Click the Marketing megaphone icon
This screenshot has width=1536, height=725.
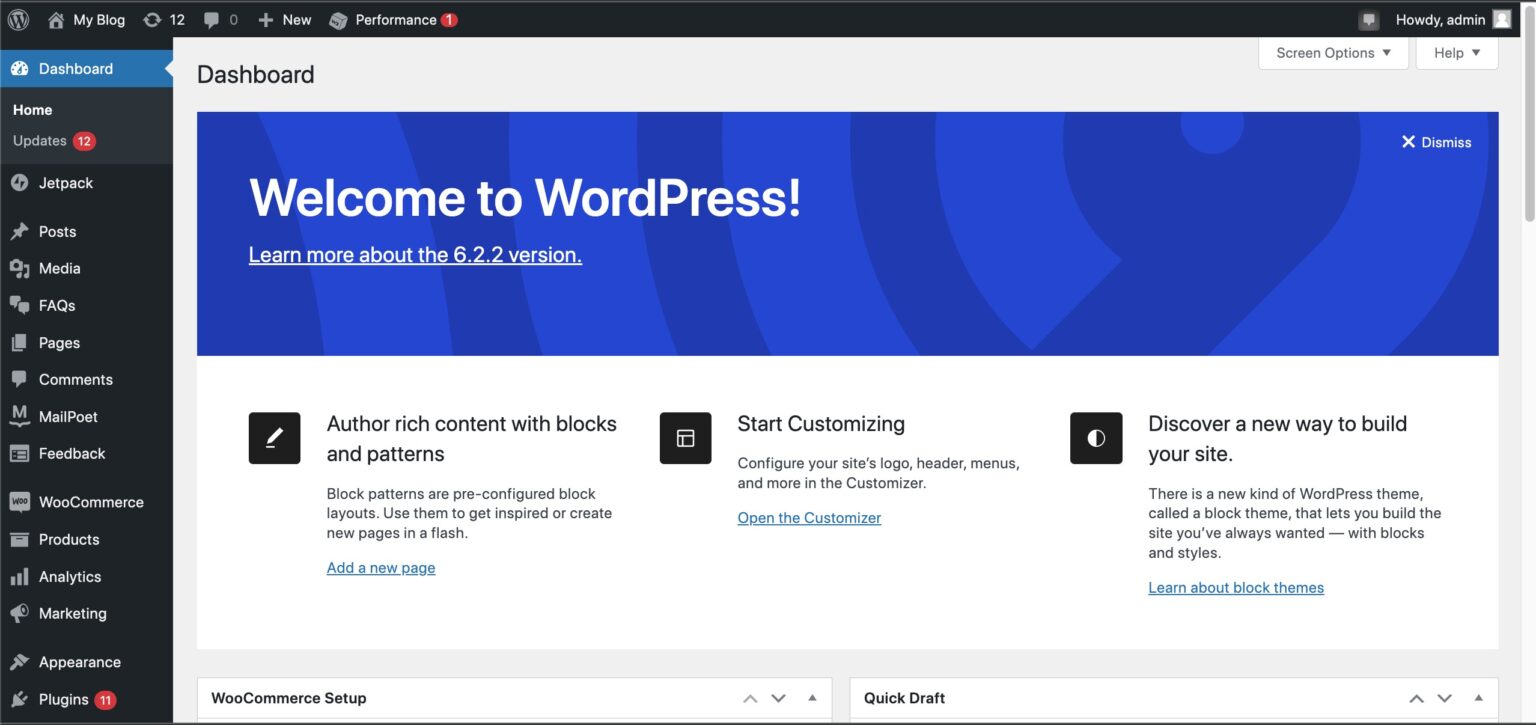(21, 613)
